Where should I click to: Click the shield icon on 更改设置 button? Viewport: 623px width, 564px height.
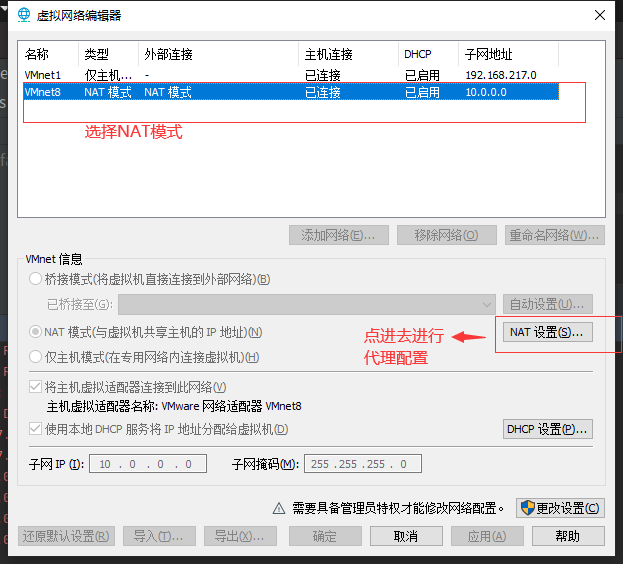[528, 508]
